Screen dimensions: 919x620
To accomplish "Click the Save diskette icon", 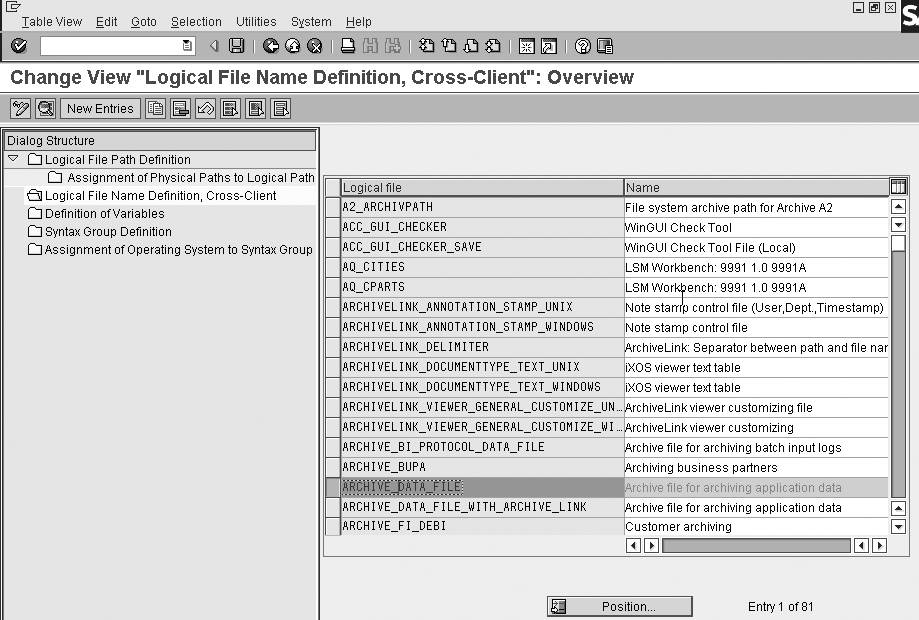I will point(237,46).
